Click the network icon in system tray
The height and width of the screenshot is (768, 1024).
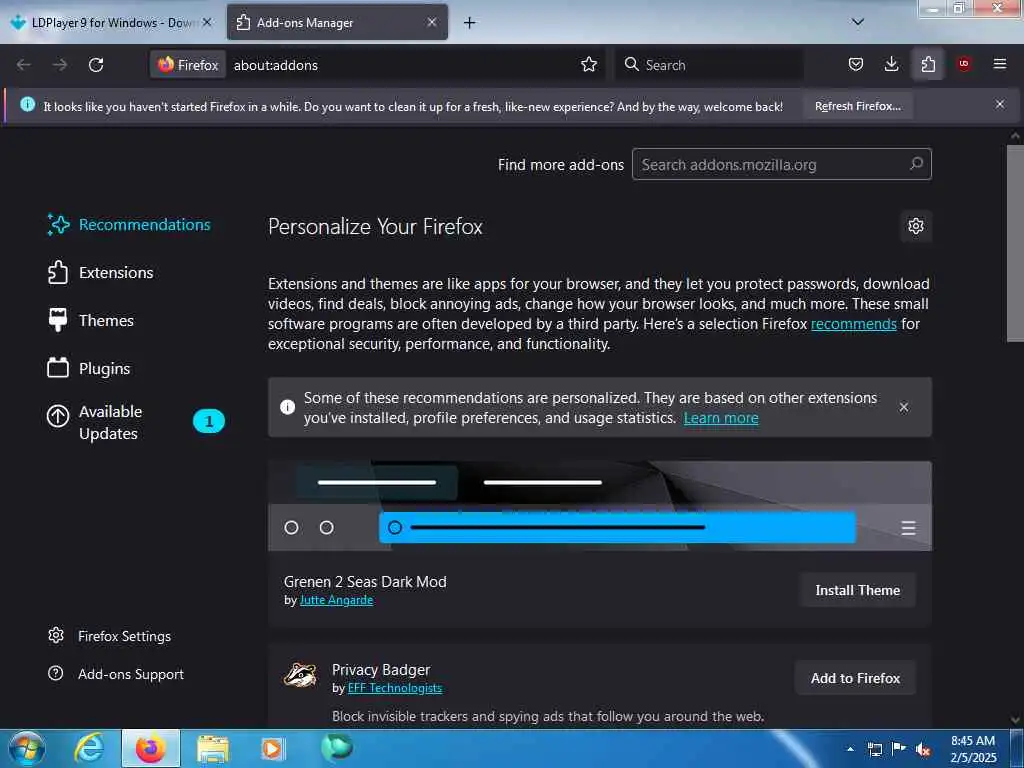pos(874,750)
